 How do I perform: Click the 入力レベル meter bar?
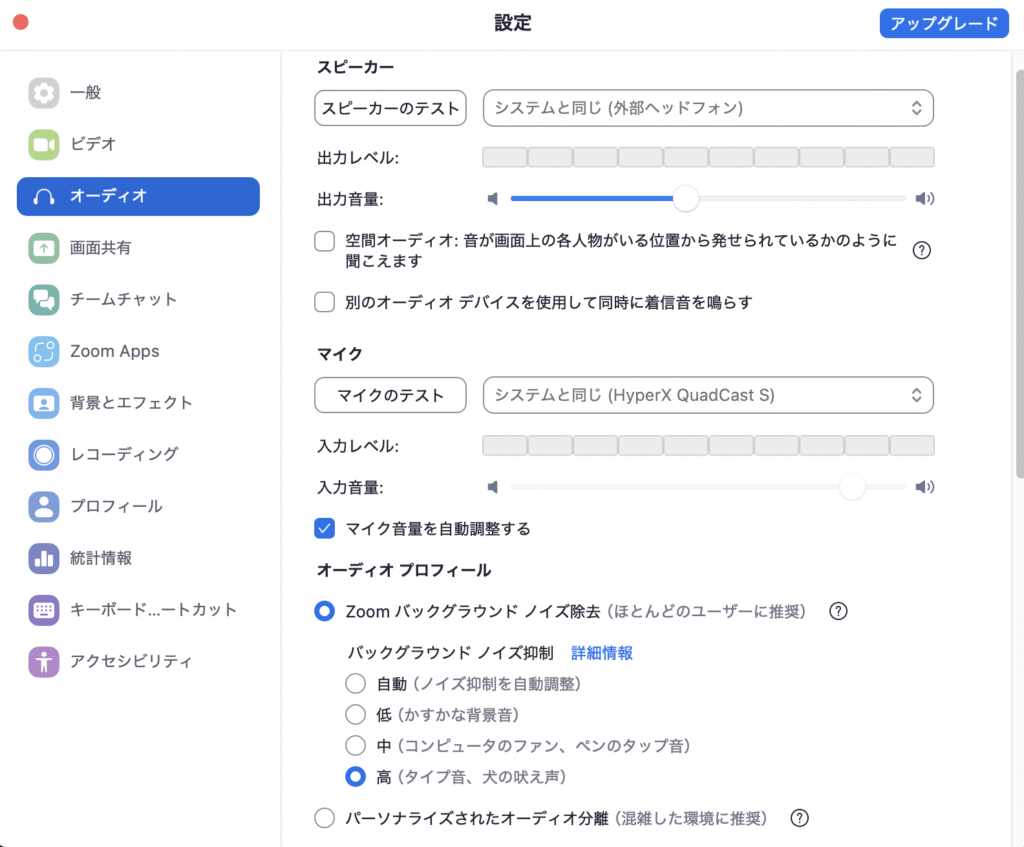(708, 446)
